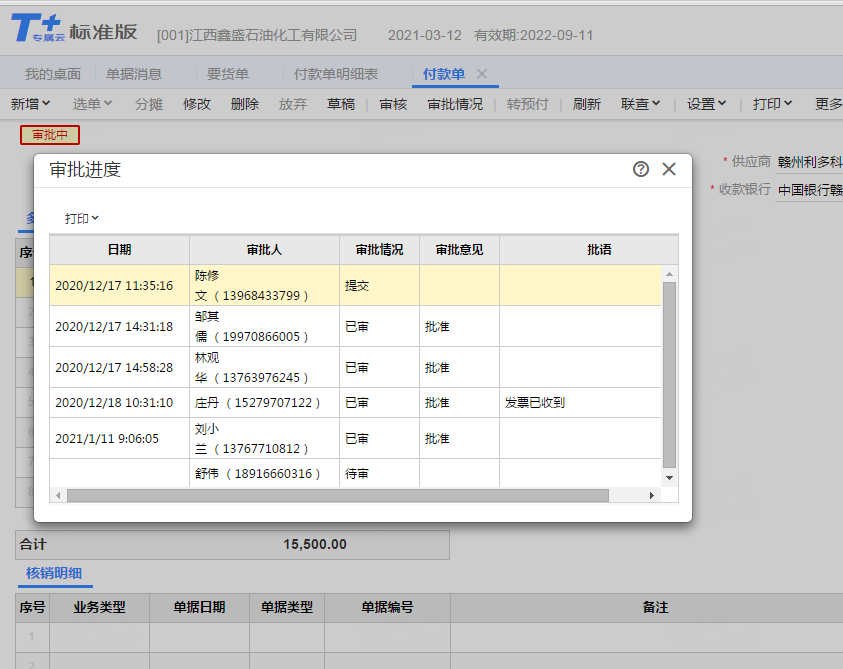Click the 刷新 toolbar button

587,104
